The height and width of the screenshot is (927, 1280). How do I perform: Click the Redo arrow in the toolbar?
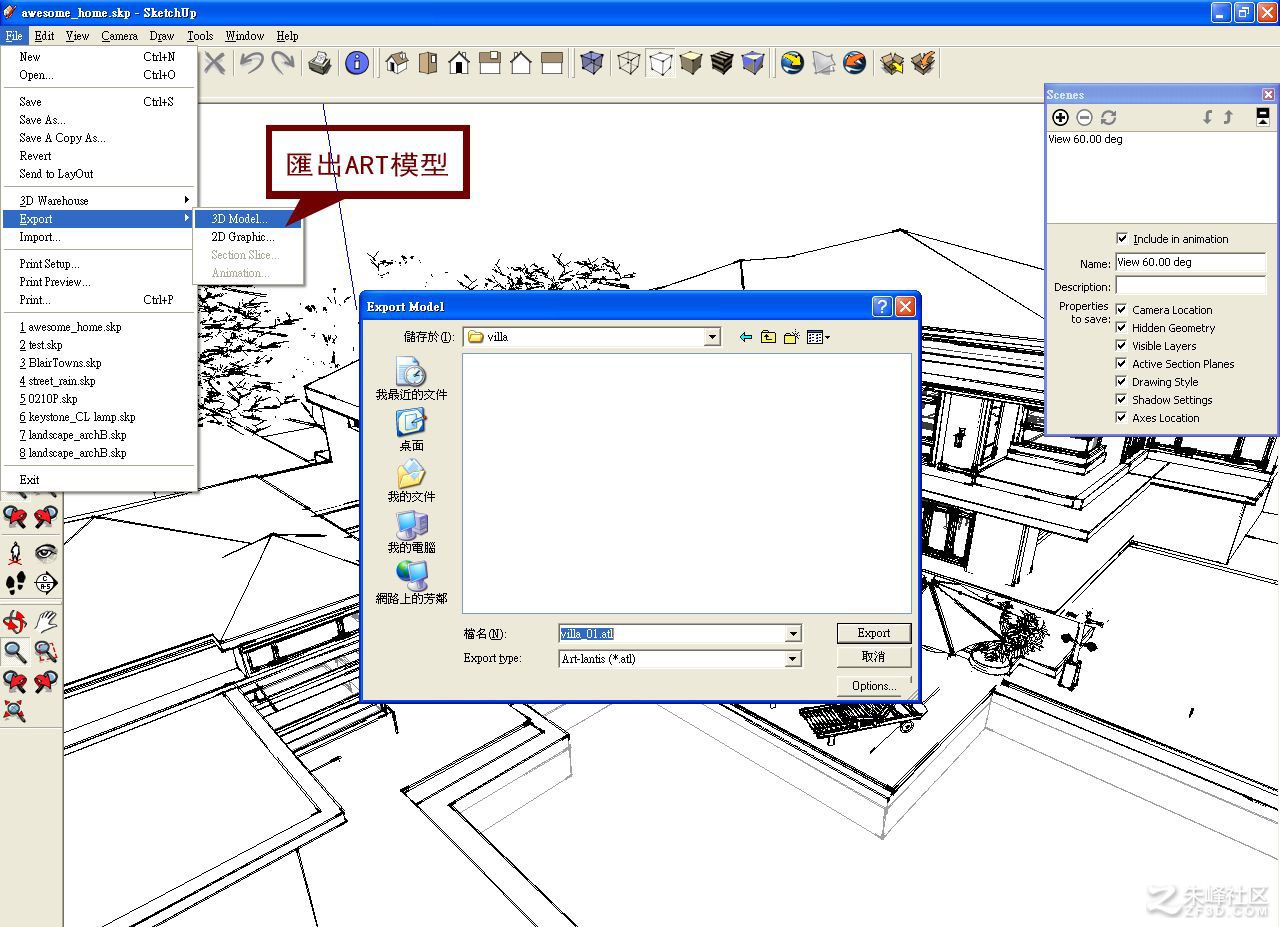click(x=283, y=63)
